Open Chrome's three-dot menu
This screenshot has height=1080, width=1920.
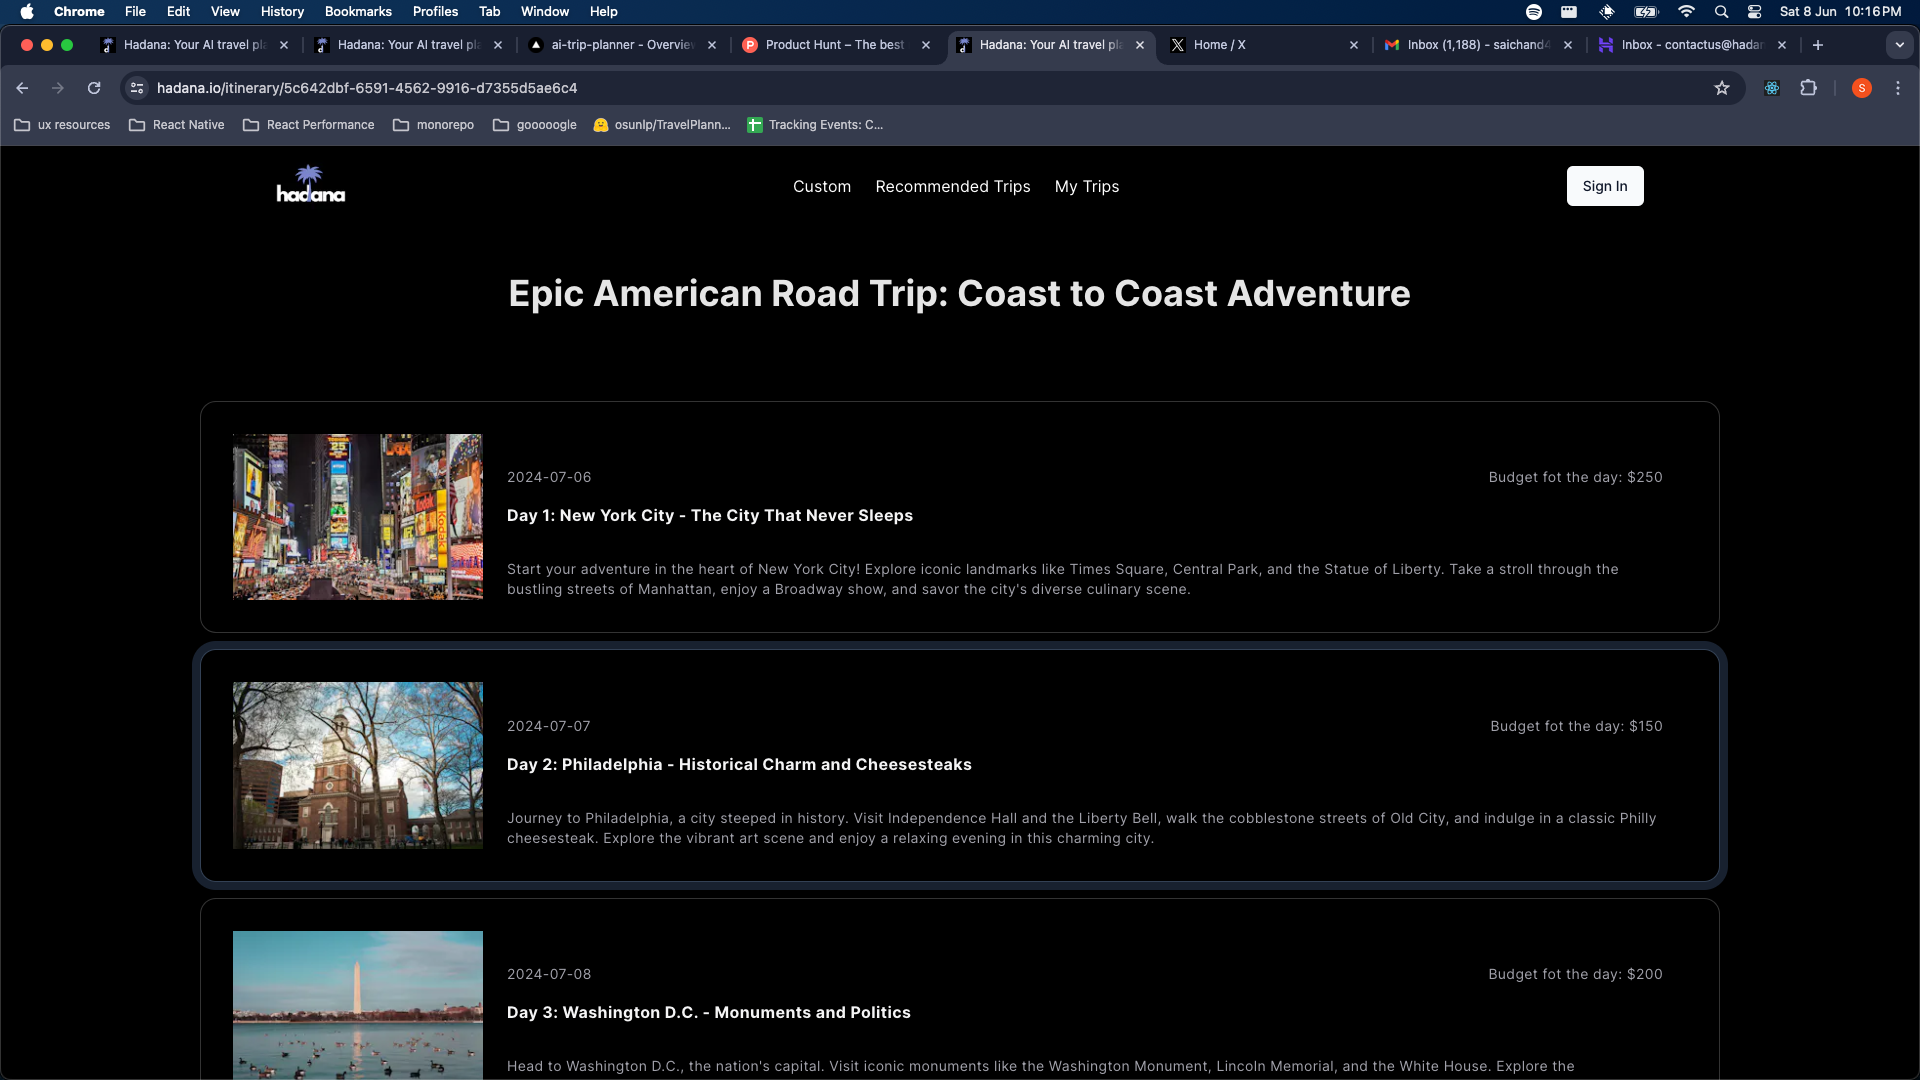(x=1898, y=88)
